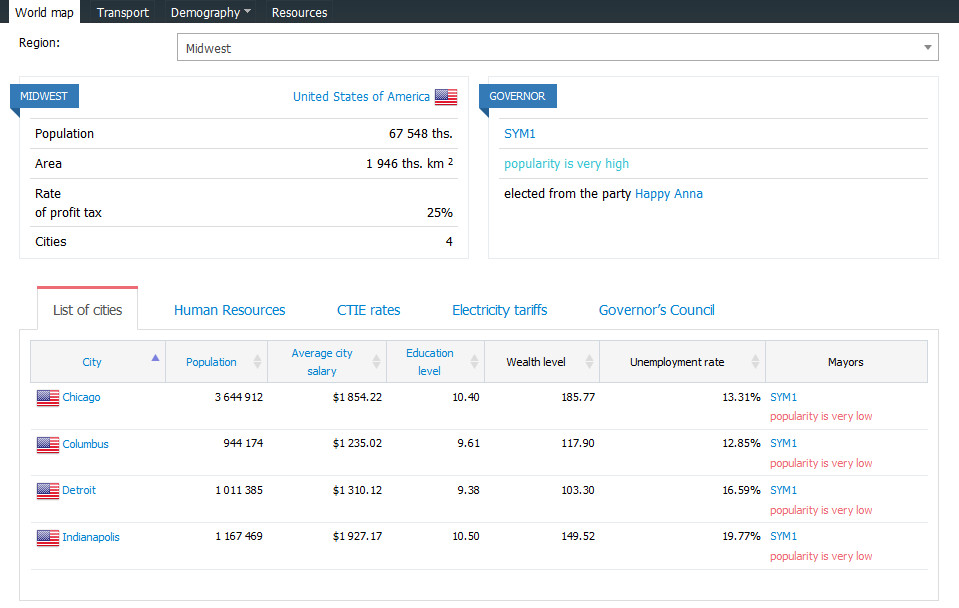Screen dimensions: 959x608
Task: Expand the Demography menu
Action: [210, 12]
